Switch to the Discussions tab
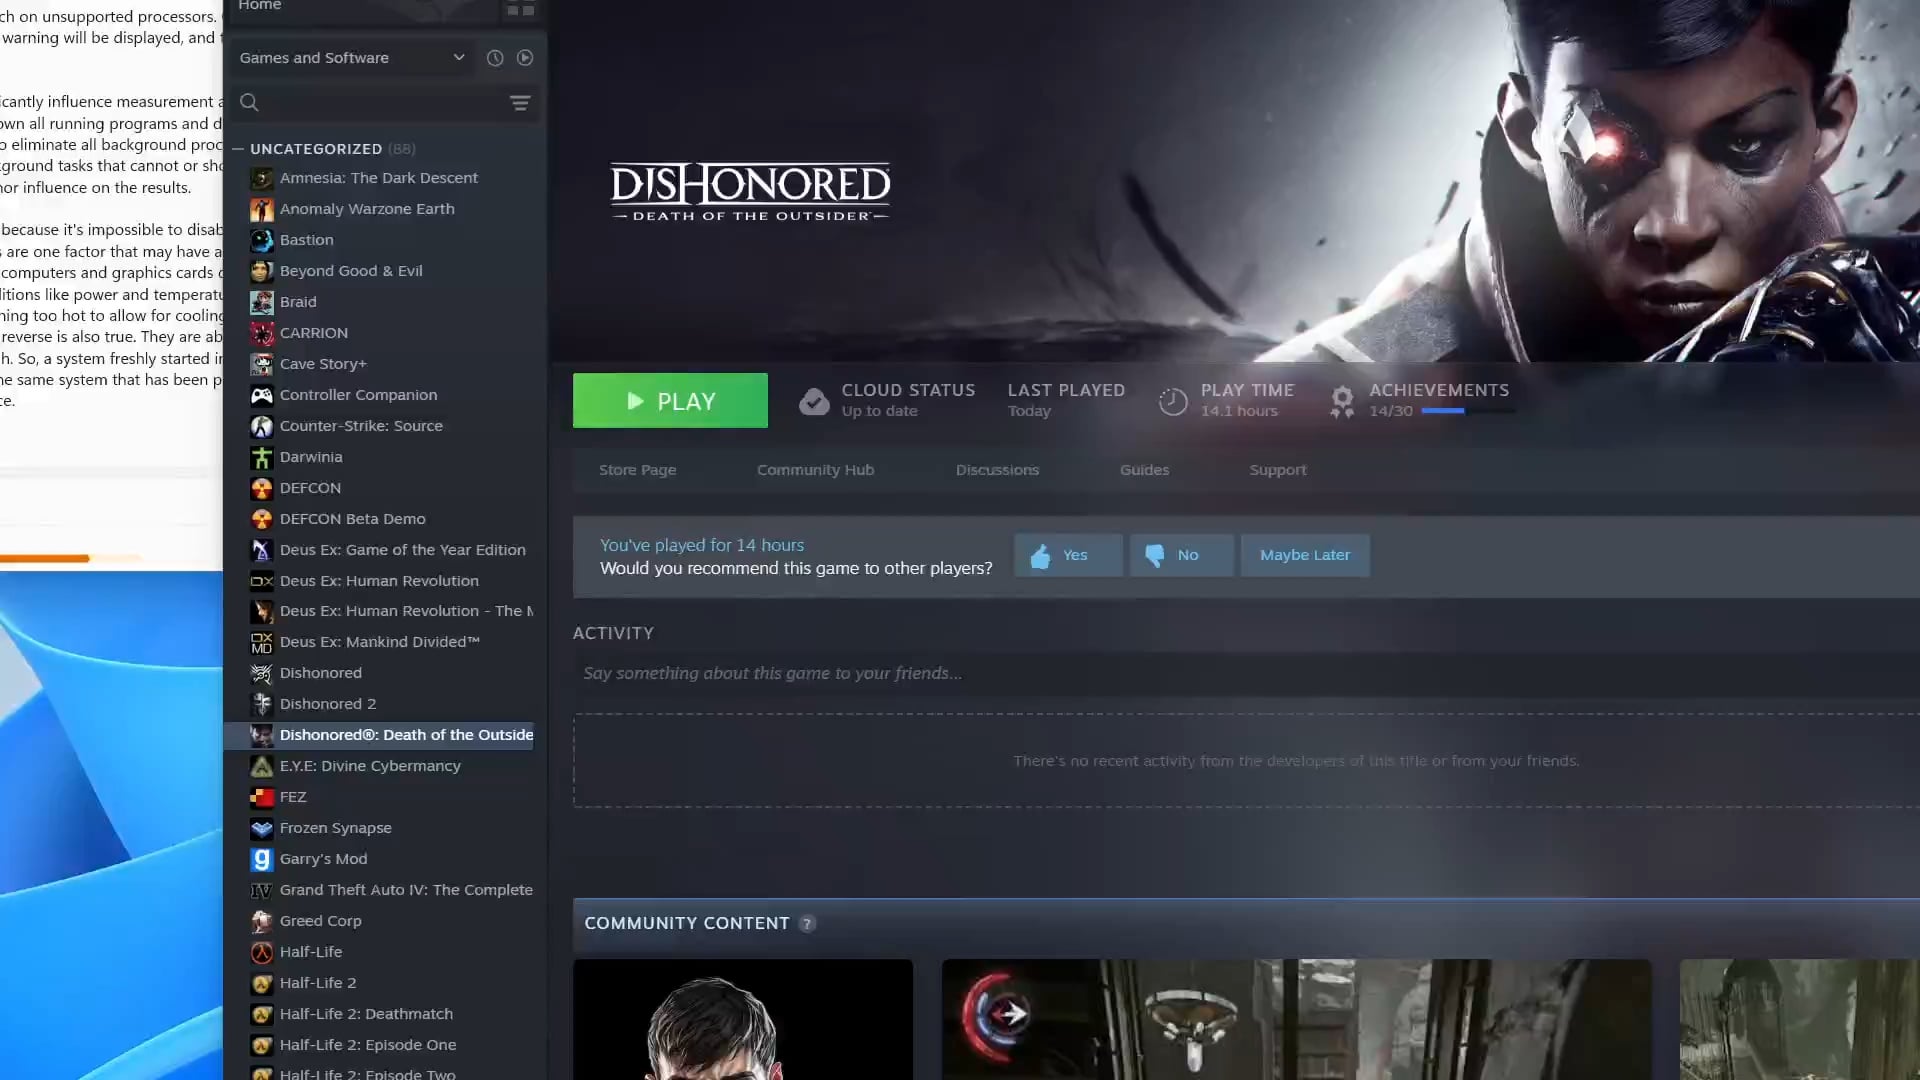The image size is (1920, 1080). [997, 470]
